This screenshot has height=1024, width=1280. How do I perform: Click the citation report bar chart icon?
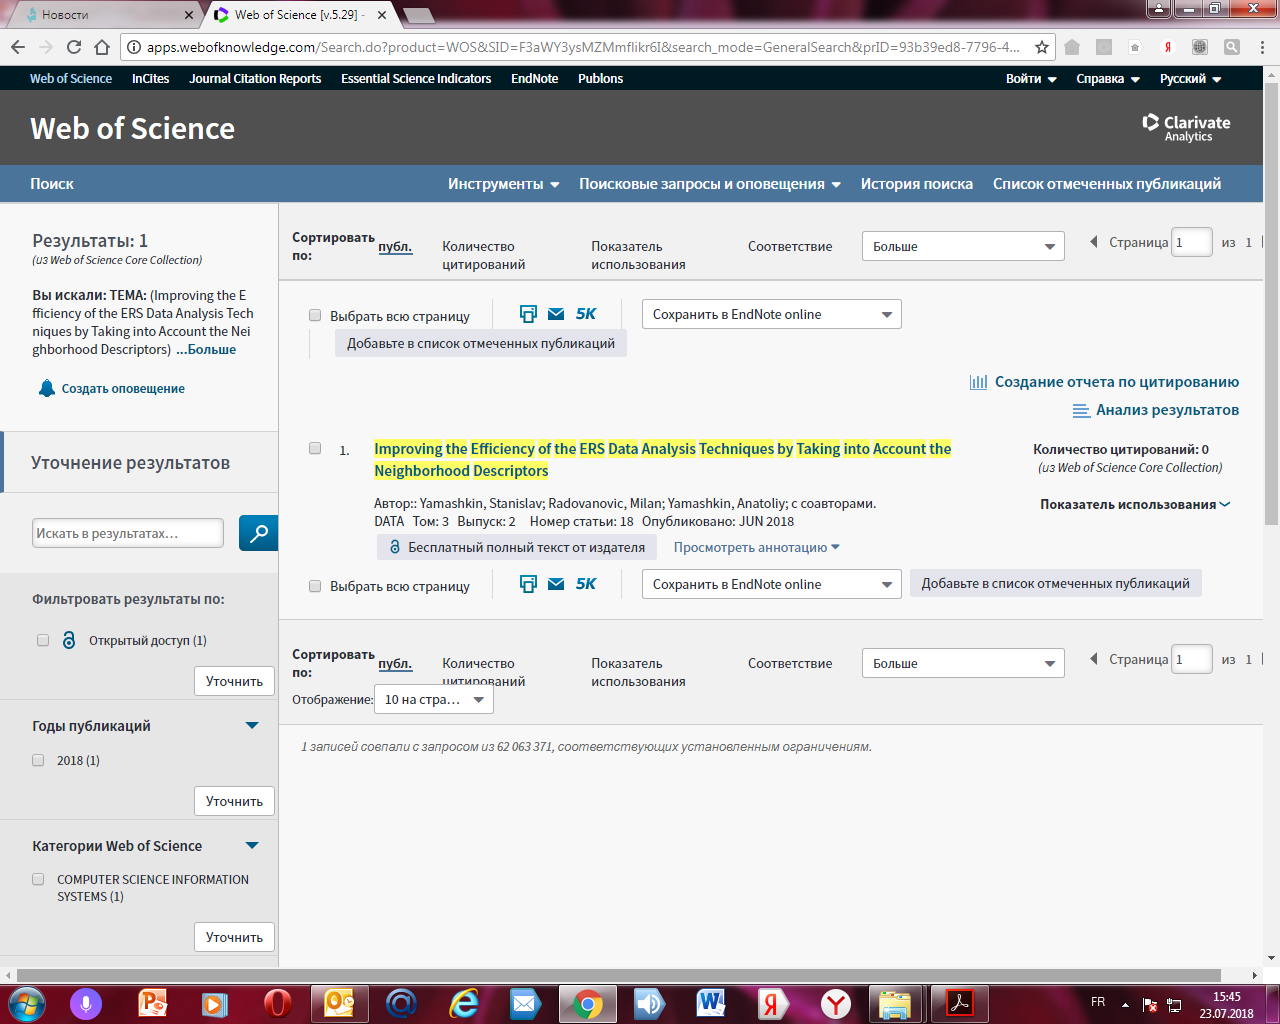(x=978, y=382)
